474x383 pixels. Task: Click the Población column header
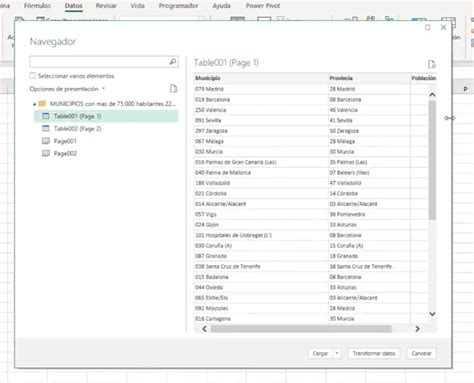click(x=423, y=78)
